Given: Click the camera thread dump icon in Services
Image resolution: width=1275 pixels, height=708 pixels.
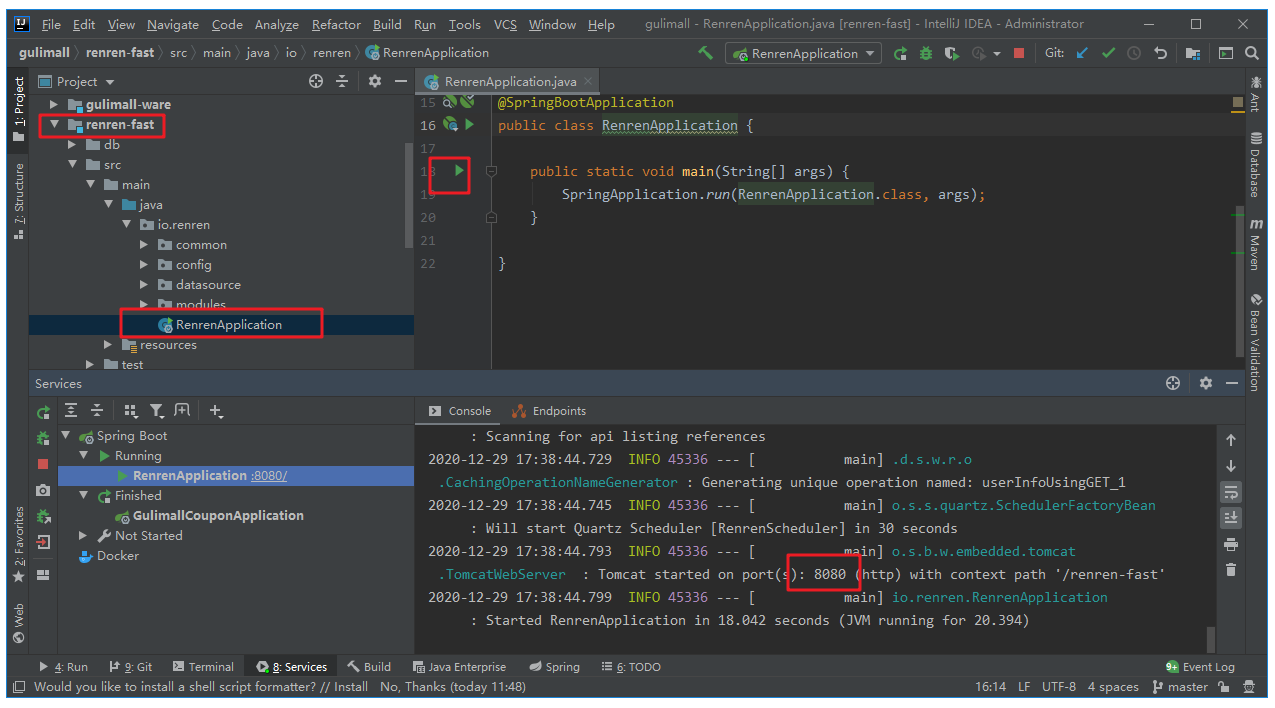Looking at the screenshot, I should (x=43, y=490).
